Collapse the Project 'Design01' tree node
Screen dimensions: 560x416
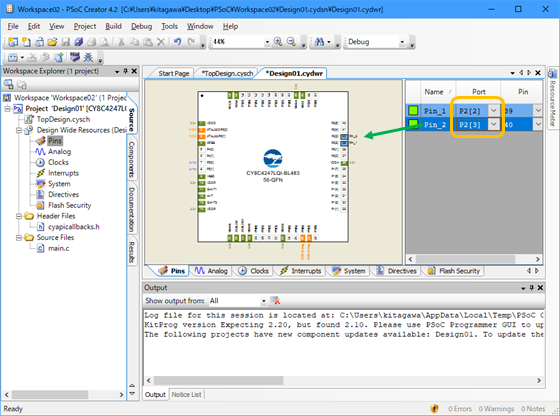pos(7,109)
